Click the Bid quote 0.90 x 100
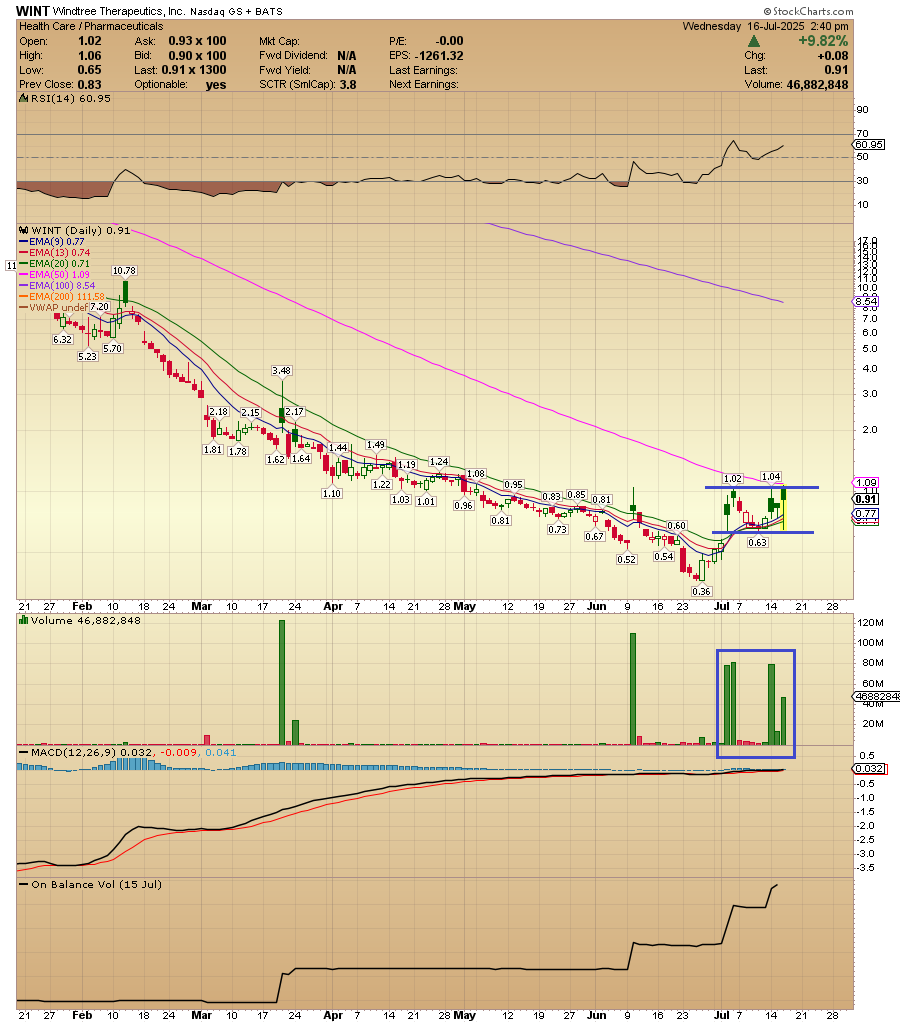This screenshot has height=1023, width=900. pyautogui.click(x=197, y=56)
